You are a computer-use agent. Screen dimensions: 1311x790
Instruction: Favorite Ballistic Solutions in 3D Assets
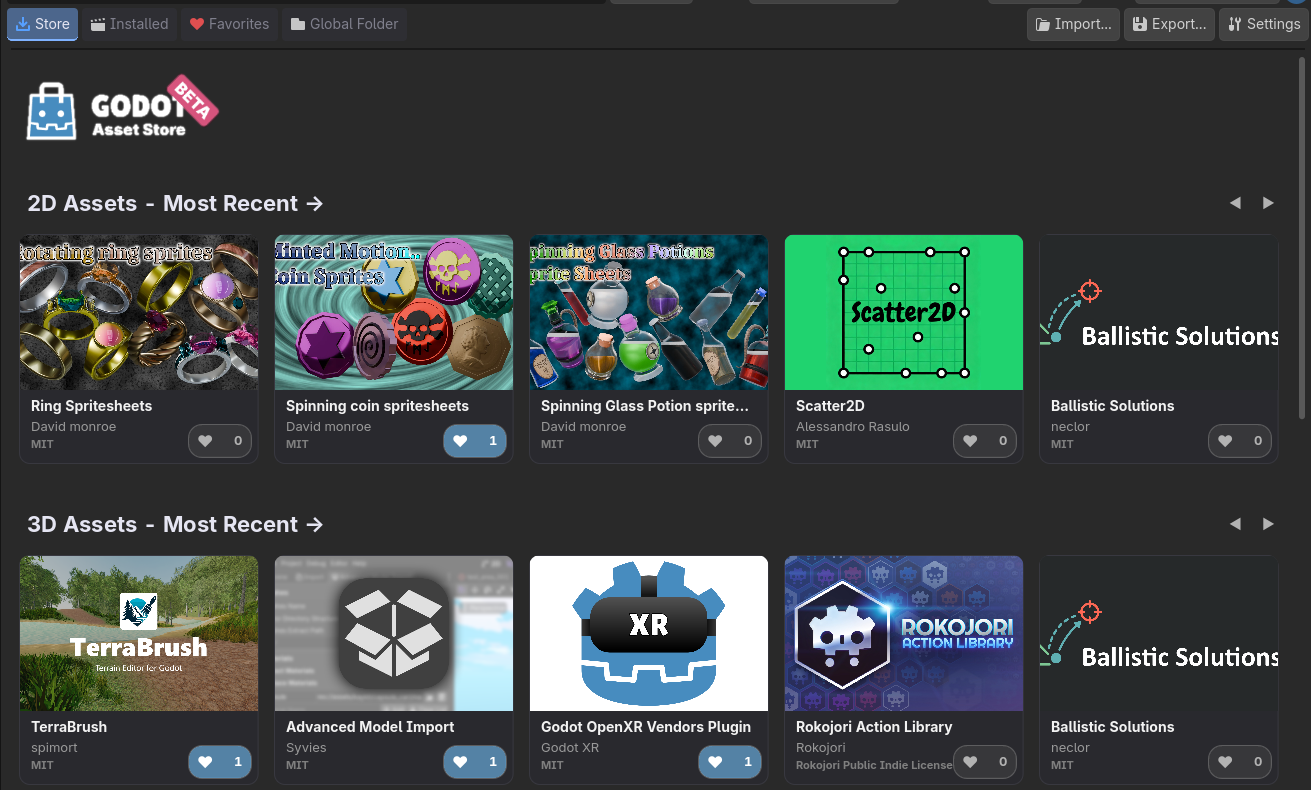[1240, 762]
